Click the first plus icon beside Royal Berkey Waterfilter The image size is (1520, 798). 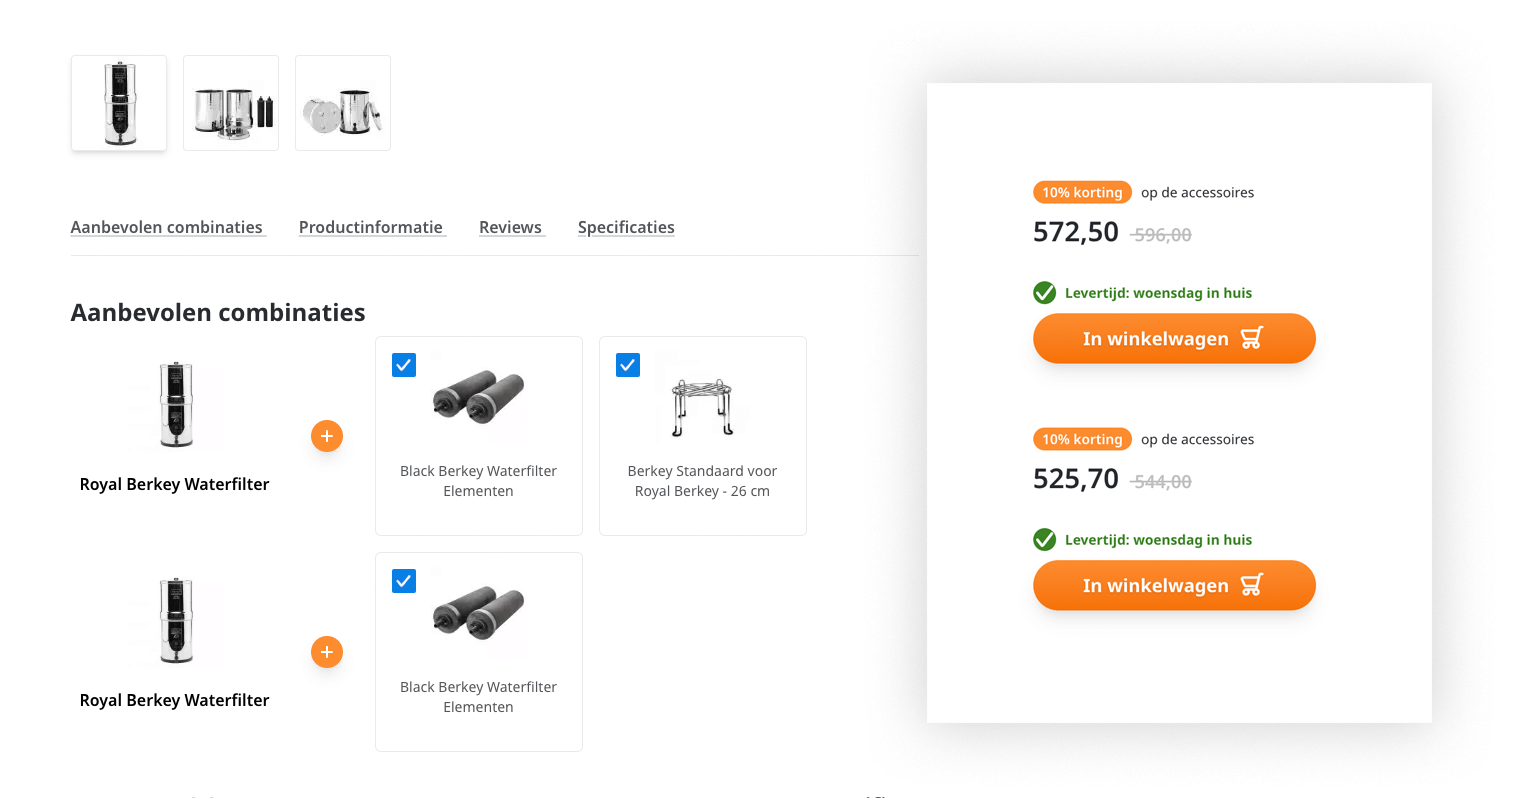tap(327, 436)
